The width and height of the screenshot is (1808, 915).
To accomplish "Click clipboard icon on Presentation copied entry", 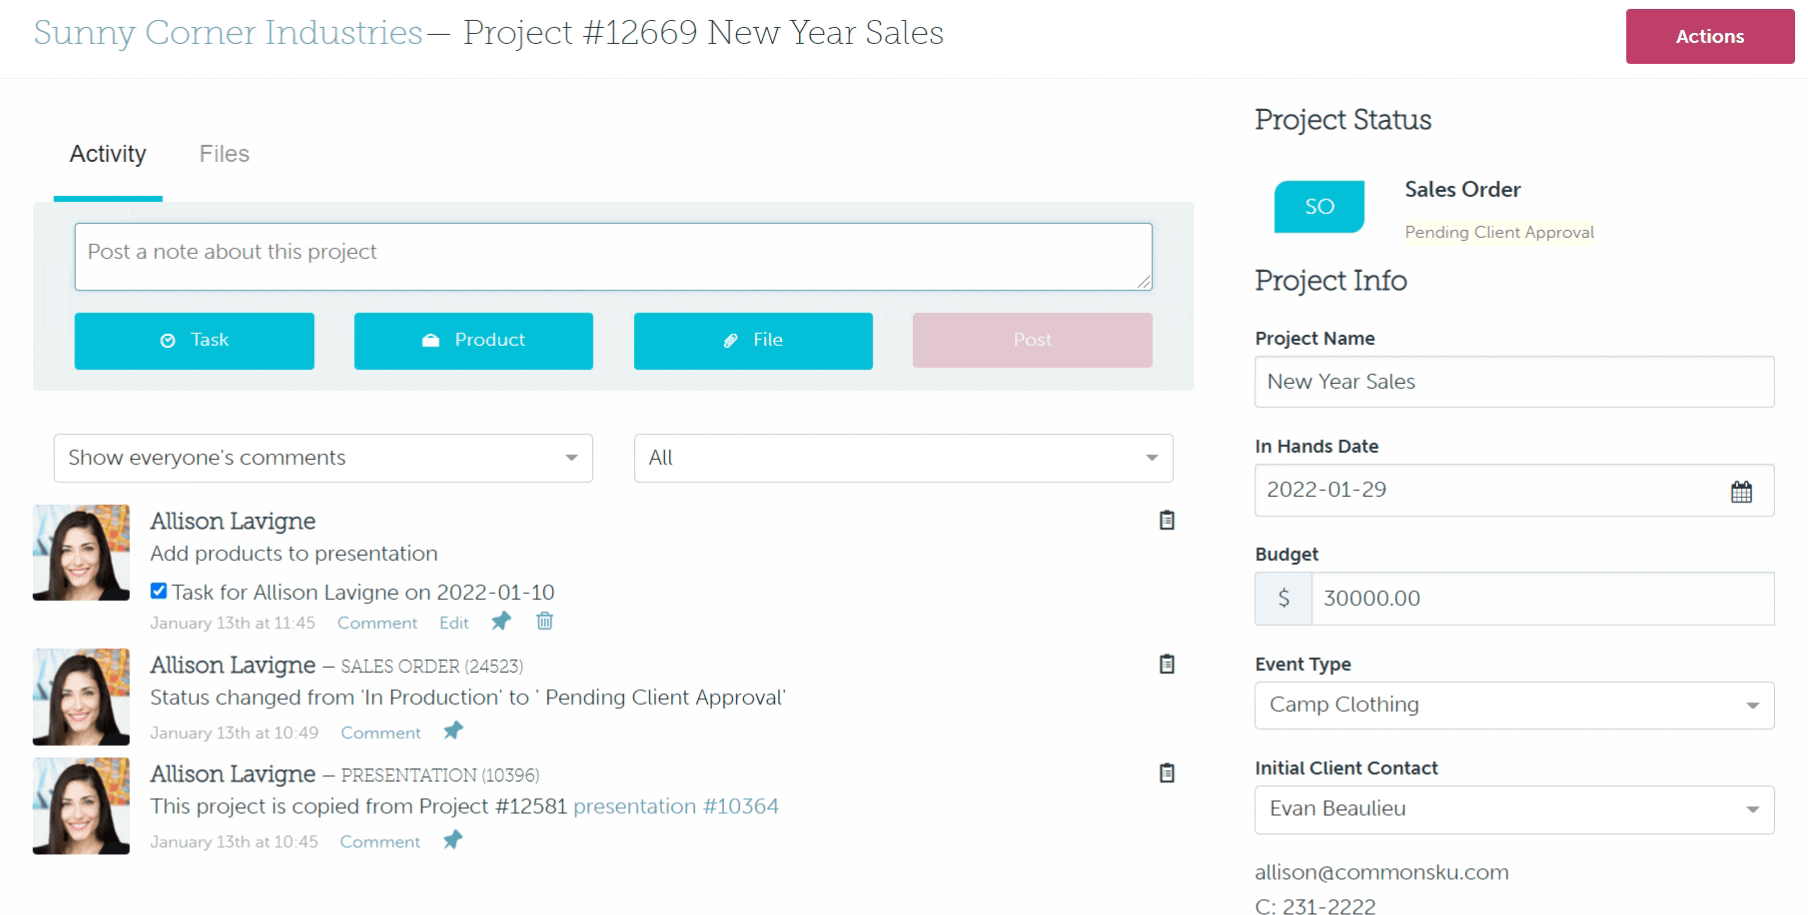I will tap(1166, 773).
